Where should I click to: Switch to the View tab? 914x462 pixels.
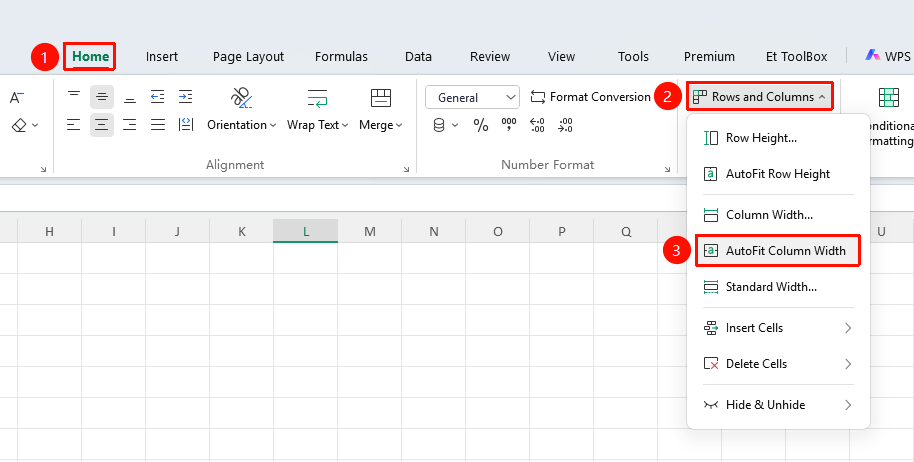click(561, 57)
